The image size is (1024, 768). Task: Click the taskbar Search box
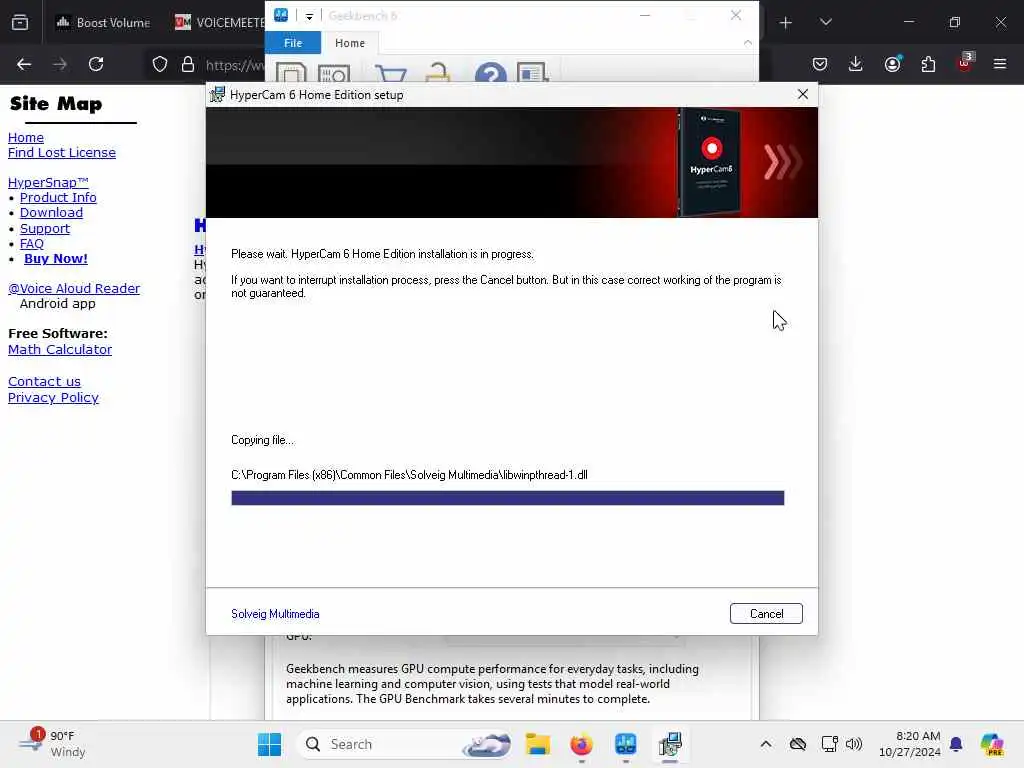point(404,744)
